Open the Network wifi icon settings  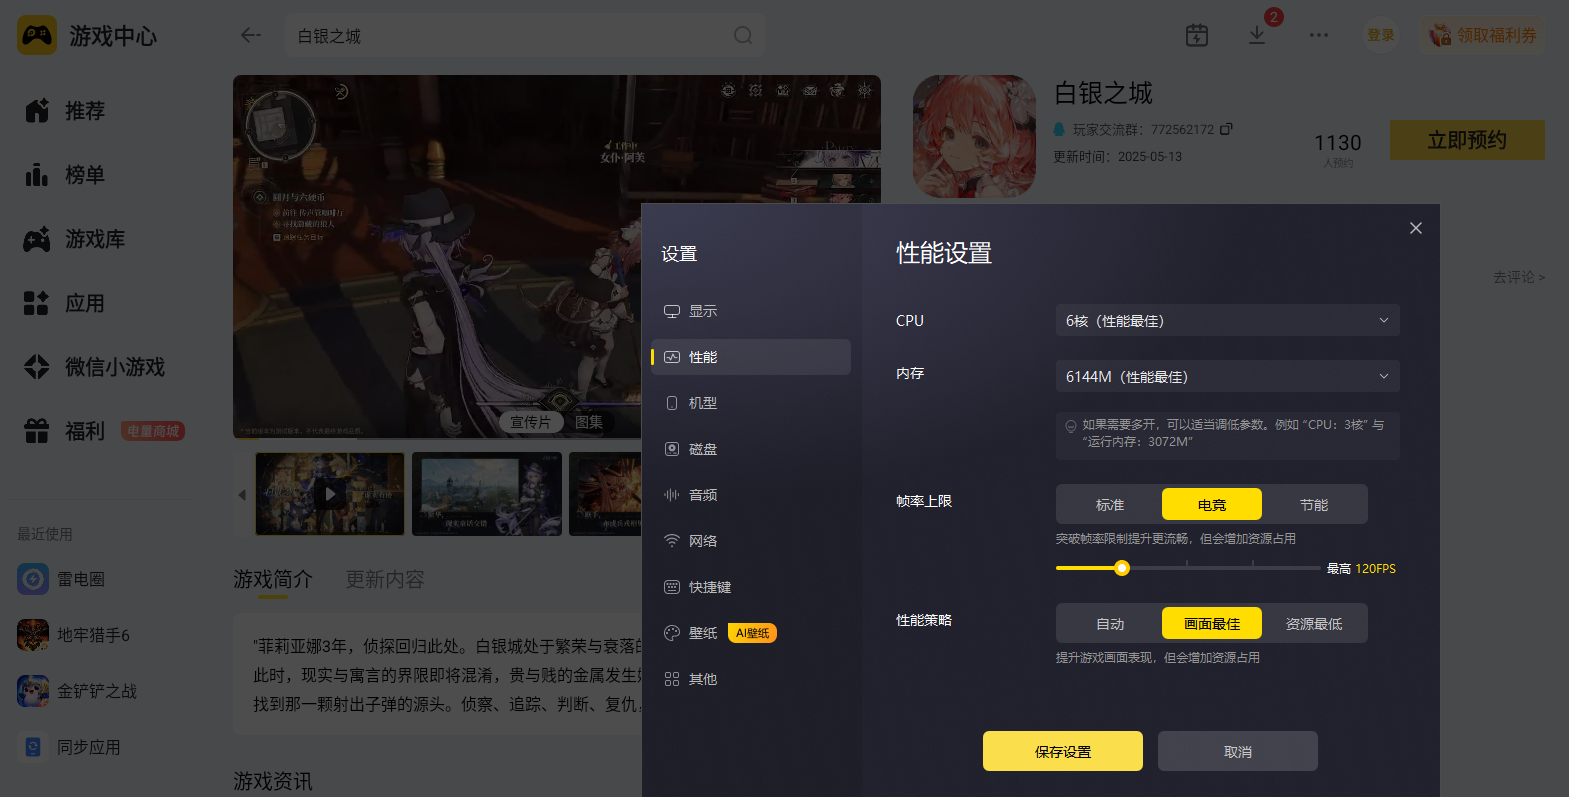[672, 541]
